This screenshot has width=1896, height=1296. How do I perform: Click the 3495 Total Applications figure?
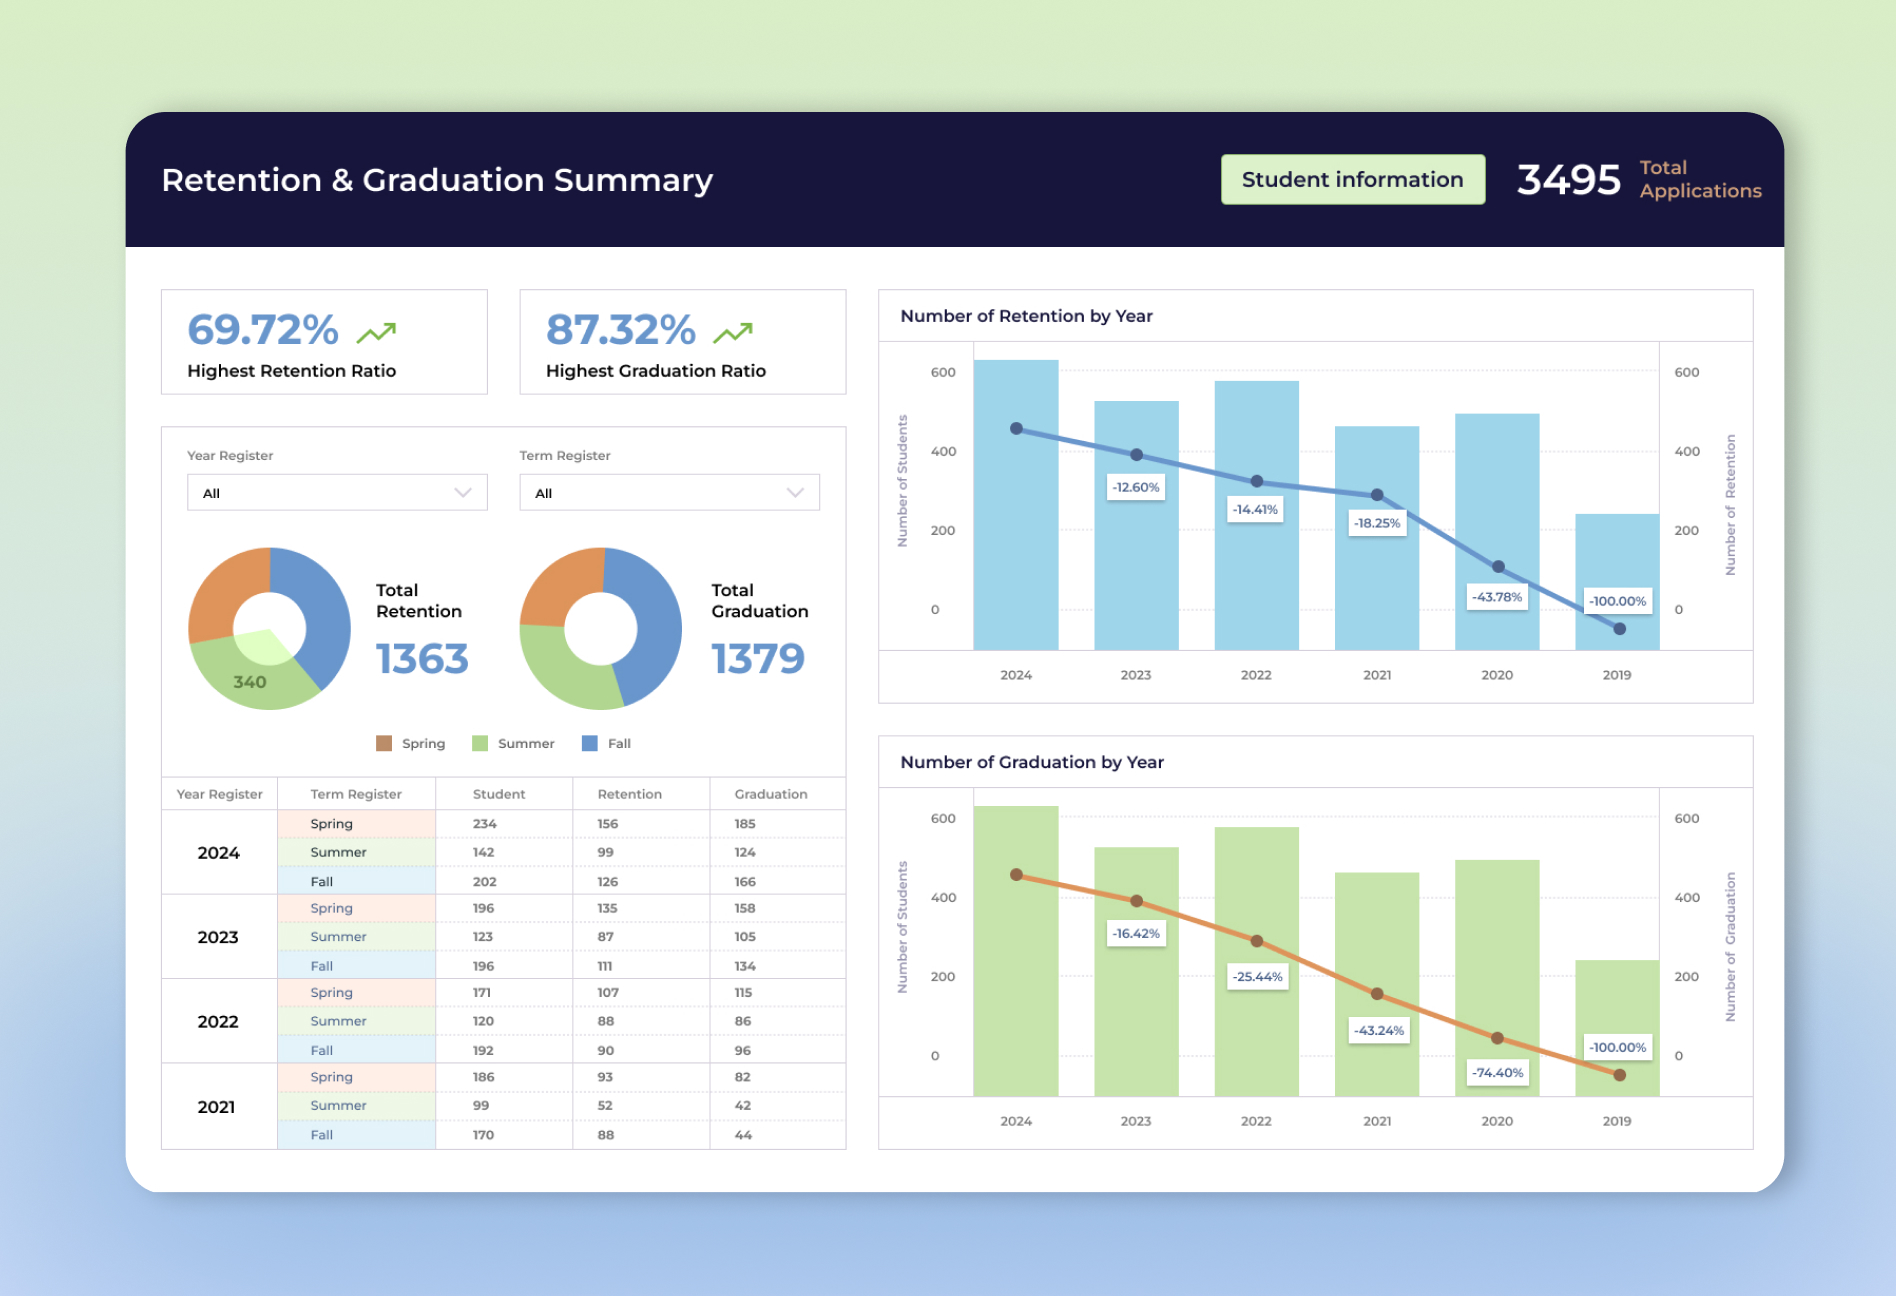pos(1568,180)
